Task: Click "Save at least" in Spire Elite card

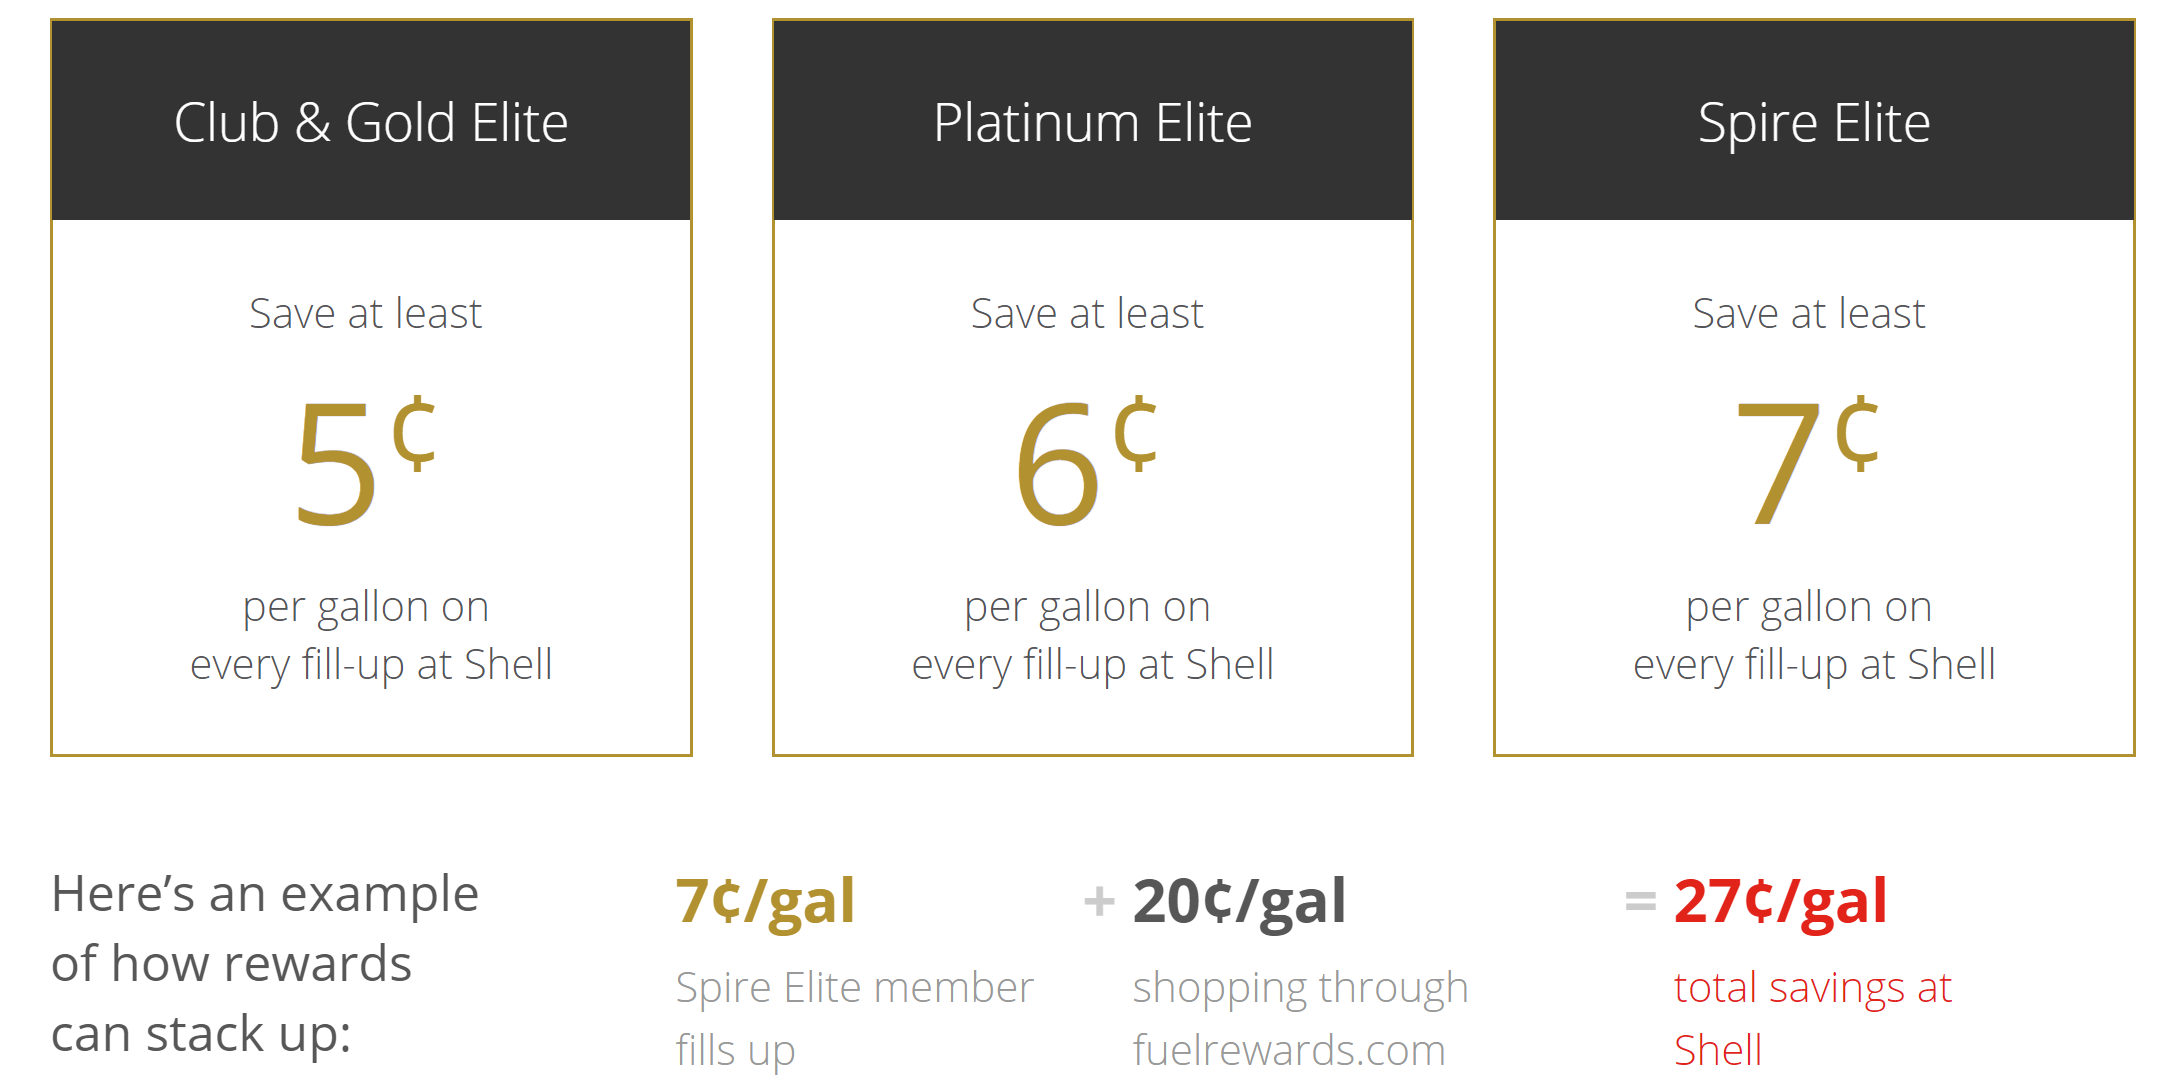Action: coord(1808,314)
